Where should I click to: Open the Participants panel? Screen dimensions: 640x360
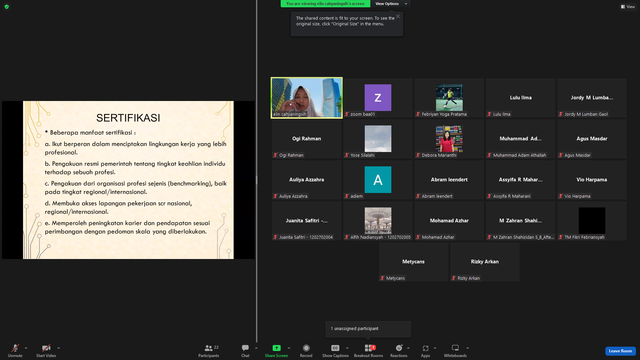pyautogui.click(x=209, y=350)
